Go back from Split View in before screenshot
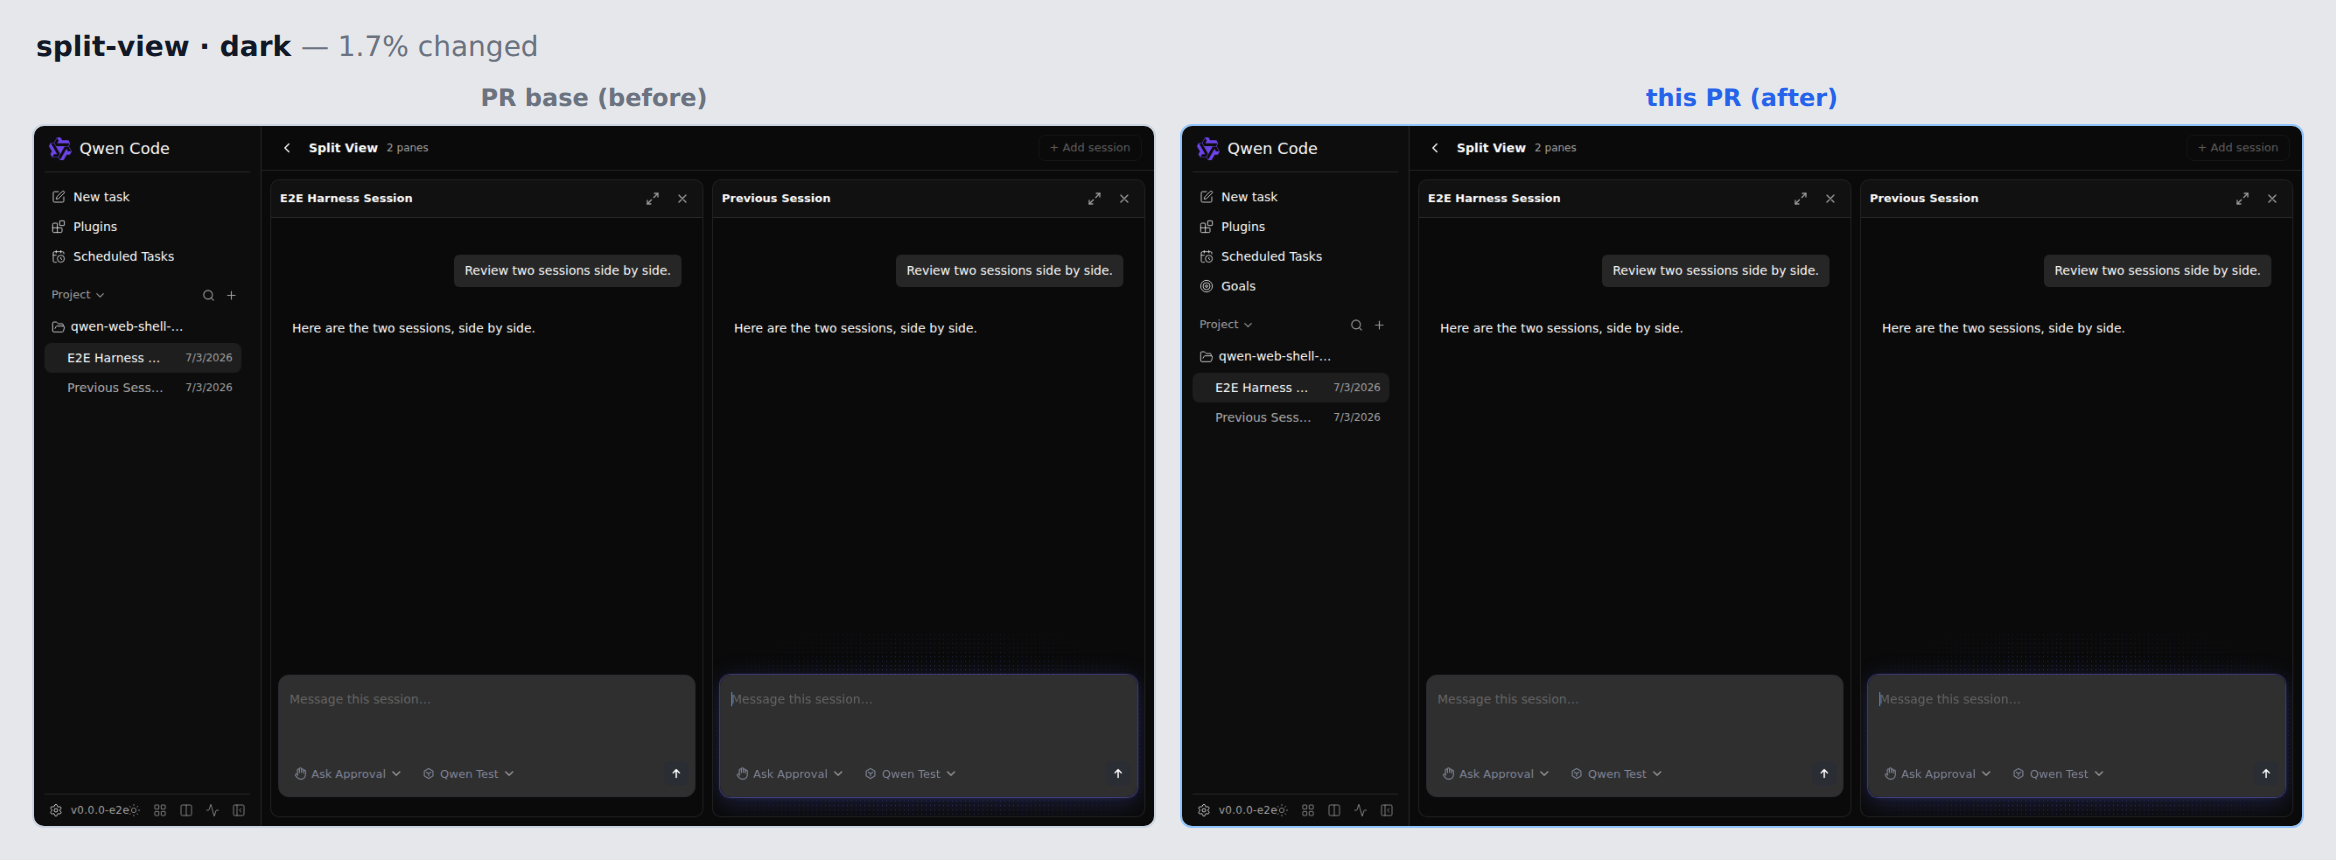Screen dimensions: 2336x860 pyautogui.click(x=287, y=148)
